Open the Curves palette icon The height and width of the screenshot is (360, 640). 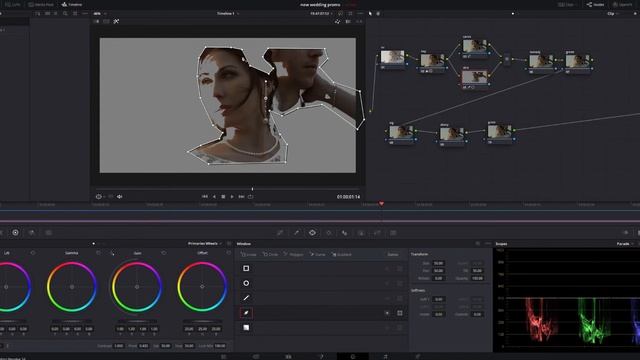280,233
